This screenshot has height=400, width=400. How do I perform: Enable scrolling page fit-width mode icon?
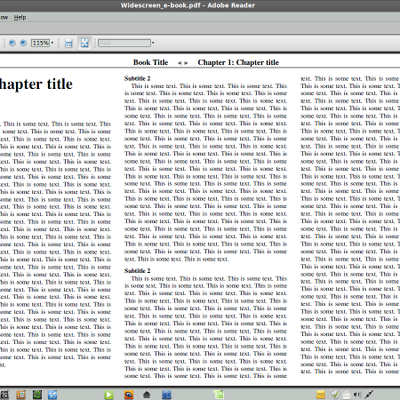(x=69, y=43)
